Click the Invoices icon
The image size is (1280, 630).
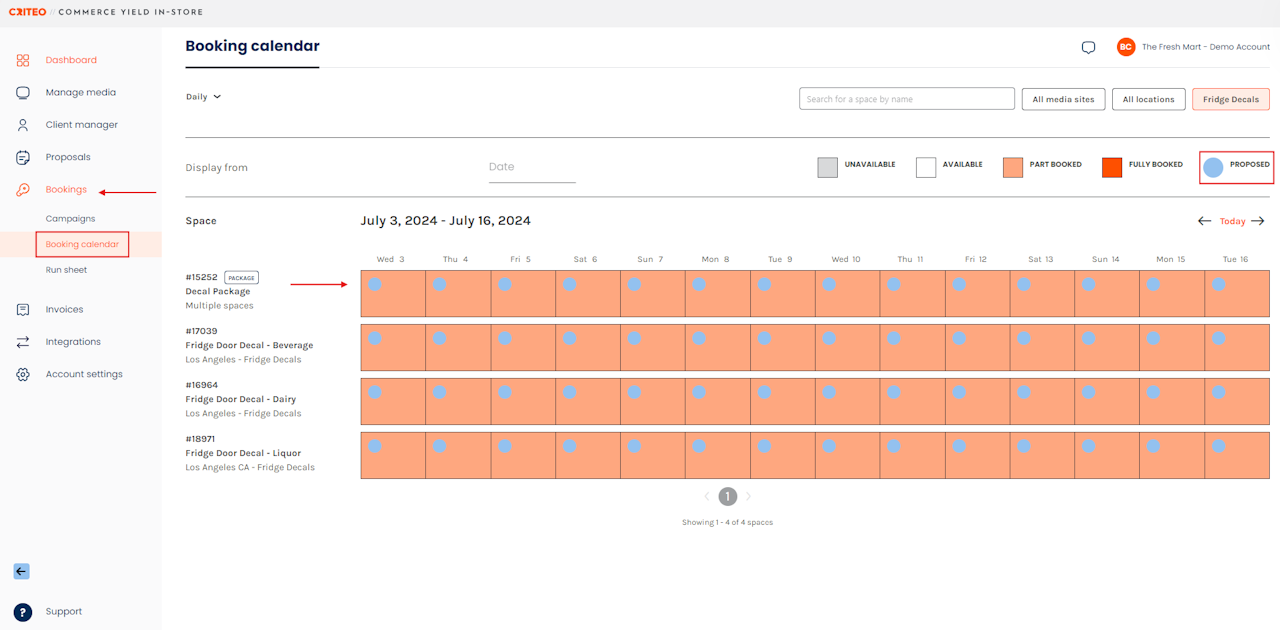tap(23, 310)
